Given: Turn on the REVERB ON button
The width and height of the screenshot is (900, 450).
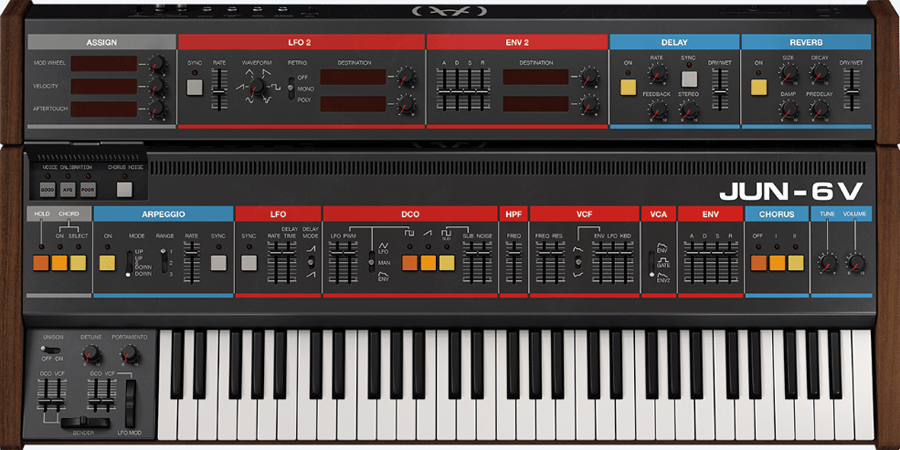Looking at the screenshot, I should 759,87.
